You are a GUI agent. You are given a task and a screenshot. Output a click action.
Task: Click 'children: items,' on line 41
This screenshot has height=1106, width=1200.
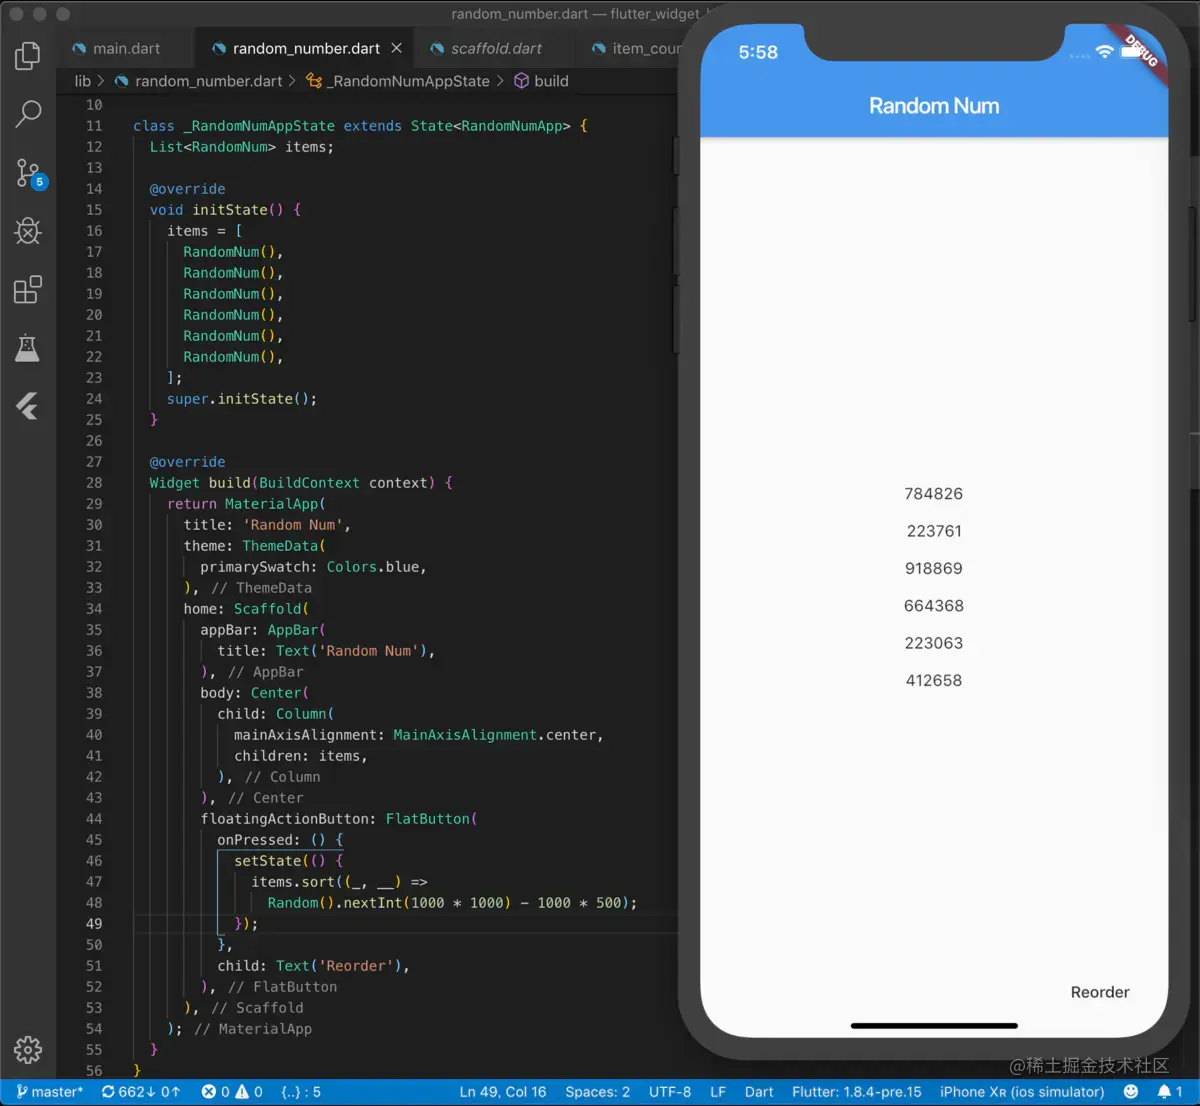(301, 756)
